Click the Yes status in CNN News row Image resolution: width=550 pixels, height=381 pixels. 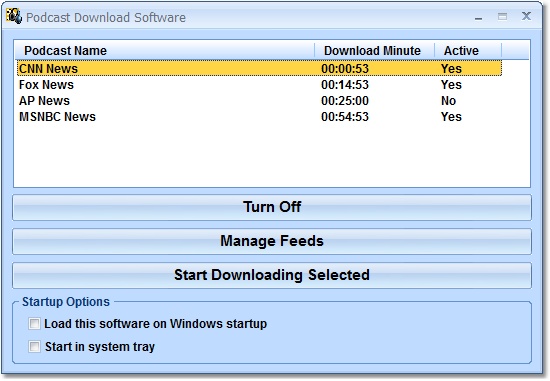pos(451,68)
